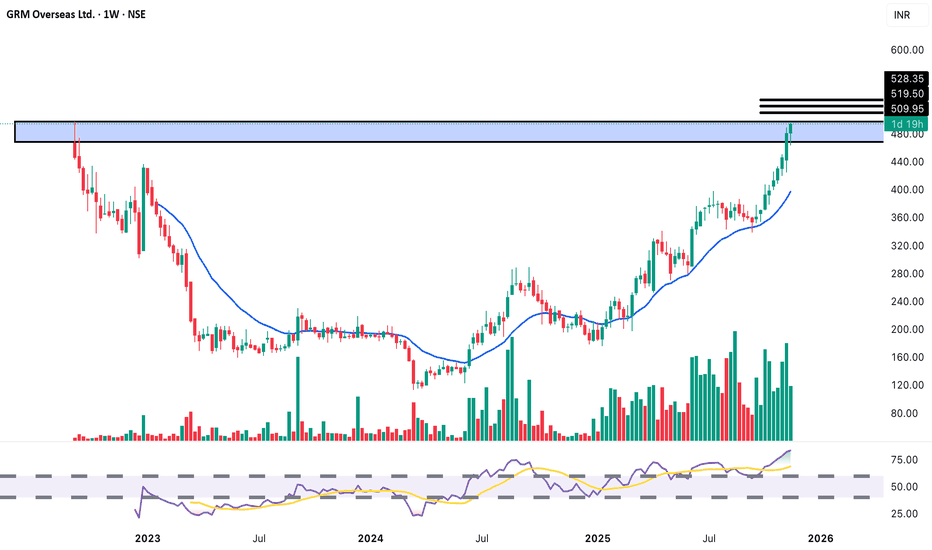Open the INR currency selector
The width and height of the screenshot is (932, 550).
901,15
